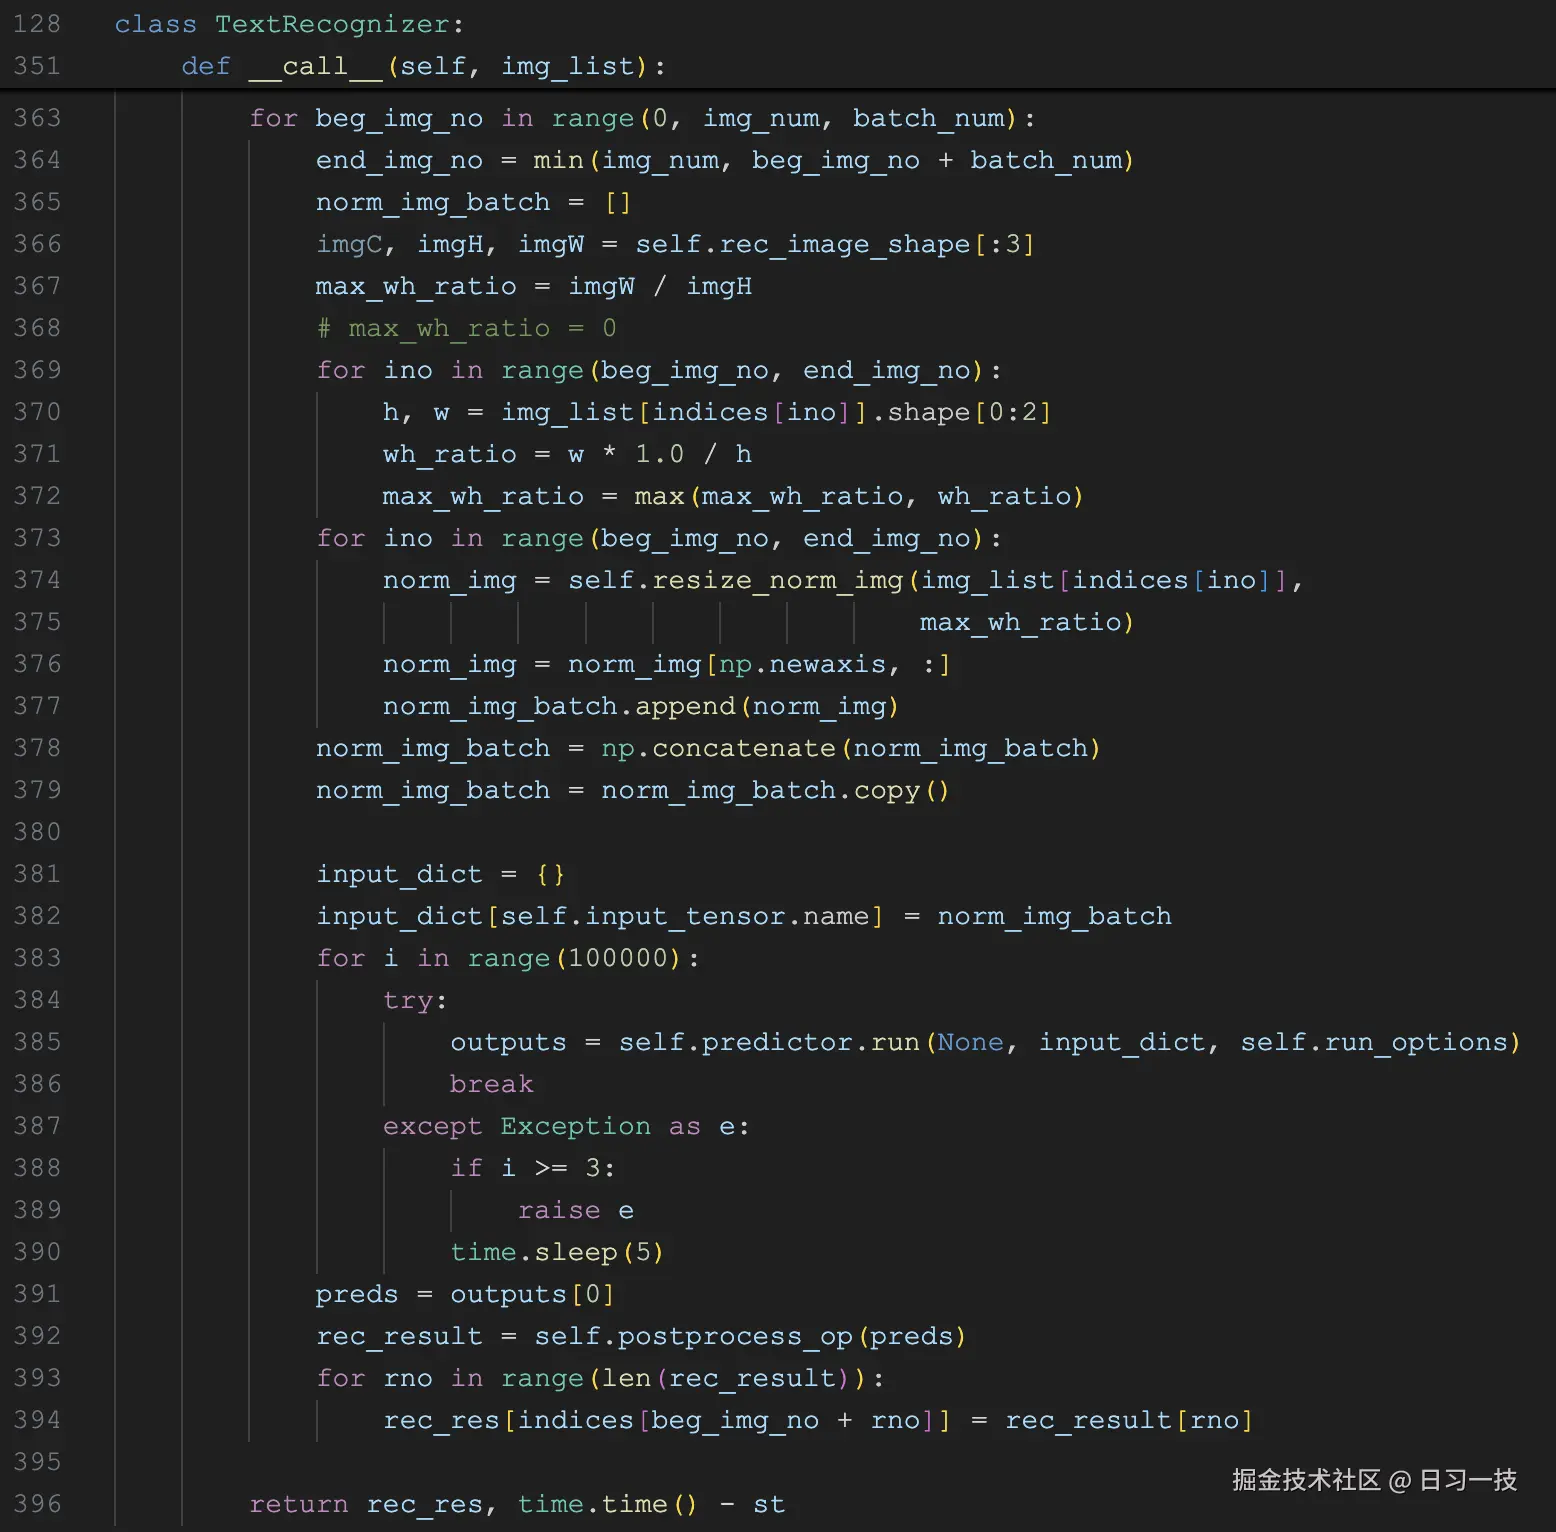Click 'time.sleep(5)' call

coord(557,1252)
